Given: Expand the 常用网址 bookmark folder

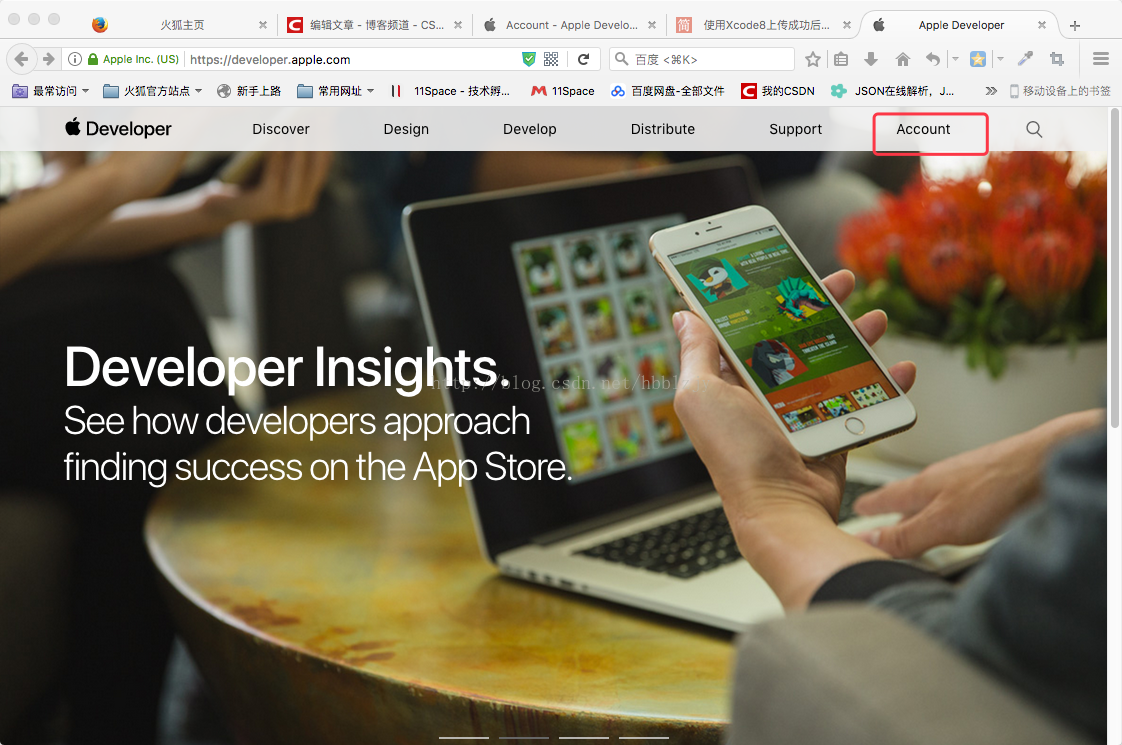Looking at the screenshot, I should tap(336, 91).
